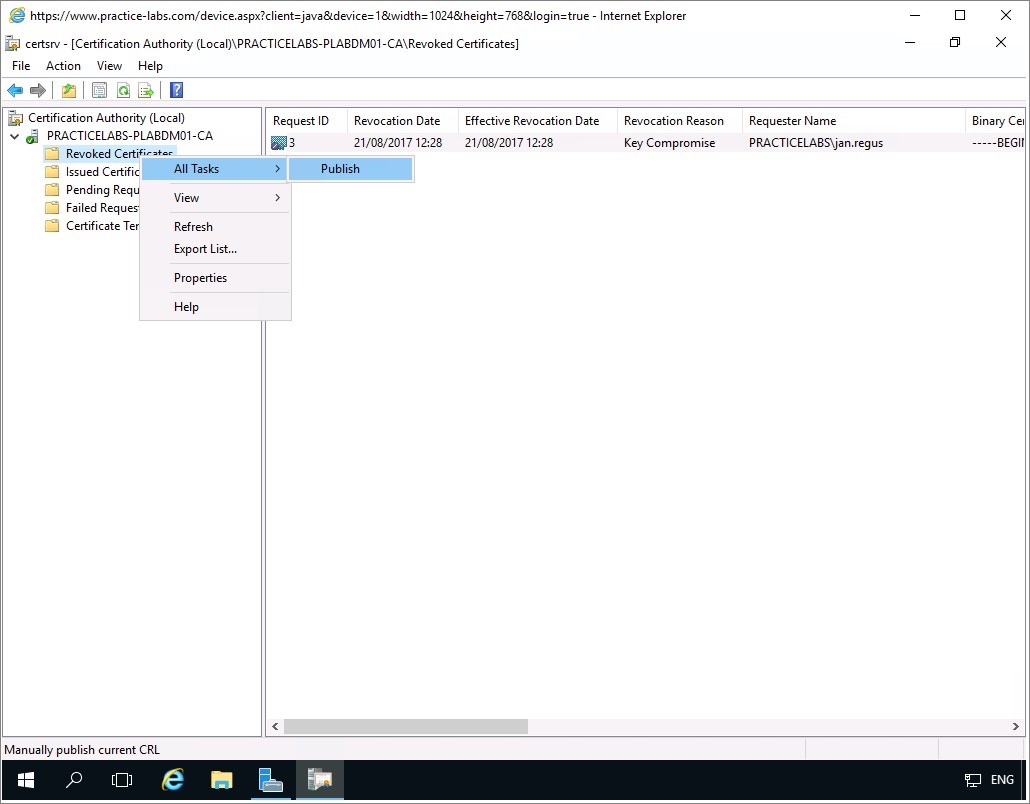Screen dimensions: 1030x804
Task: Open Task View on the taskbar
Action: (x=122, y=780)
